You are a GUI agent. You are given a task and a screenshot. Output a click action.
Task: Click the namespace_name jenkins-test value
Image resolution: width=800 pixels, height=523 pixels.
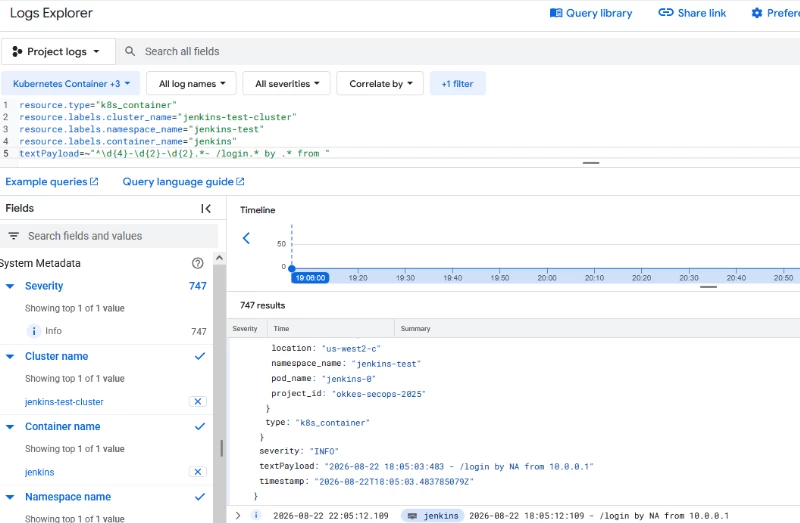(x=387, y=364)
